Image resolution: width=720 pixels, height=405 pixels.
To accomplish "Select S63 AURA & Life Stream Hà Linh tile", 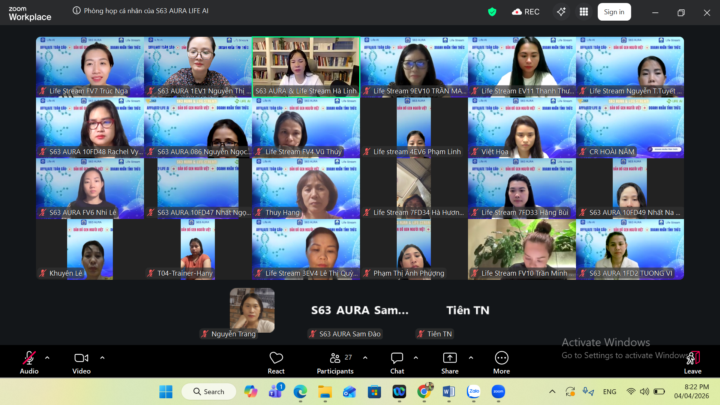I will (306, 67).
